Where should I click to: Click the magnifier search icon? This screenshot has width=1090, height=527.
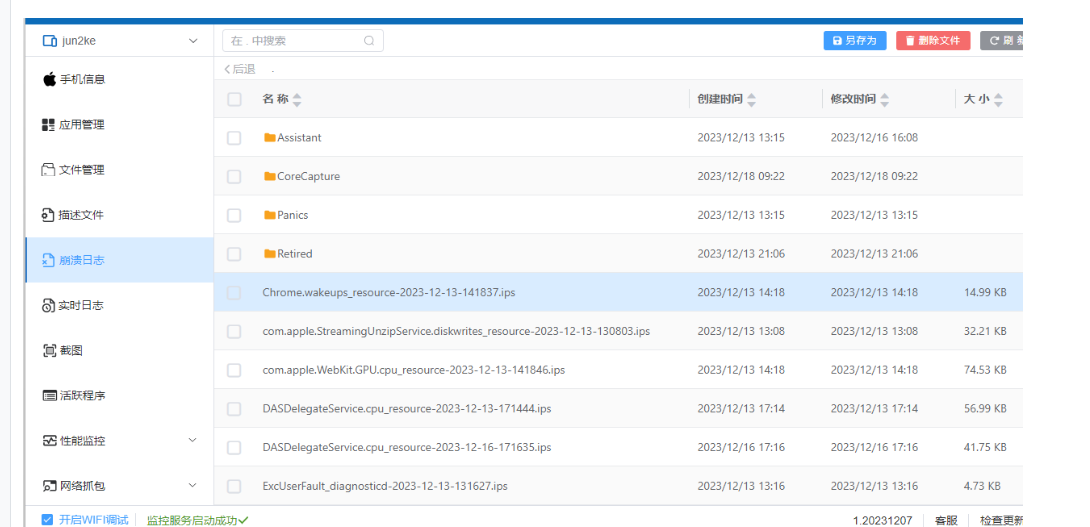pyautogui.click(x=369, y=40)
